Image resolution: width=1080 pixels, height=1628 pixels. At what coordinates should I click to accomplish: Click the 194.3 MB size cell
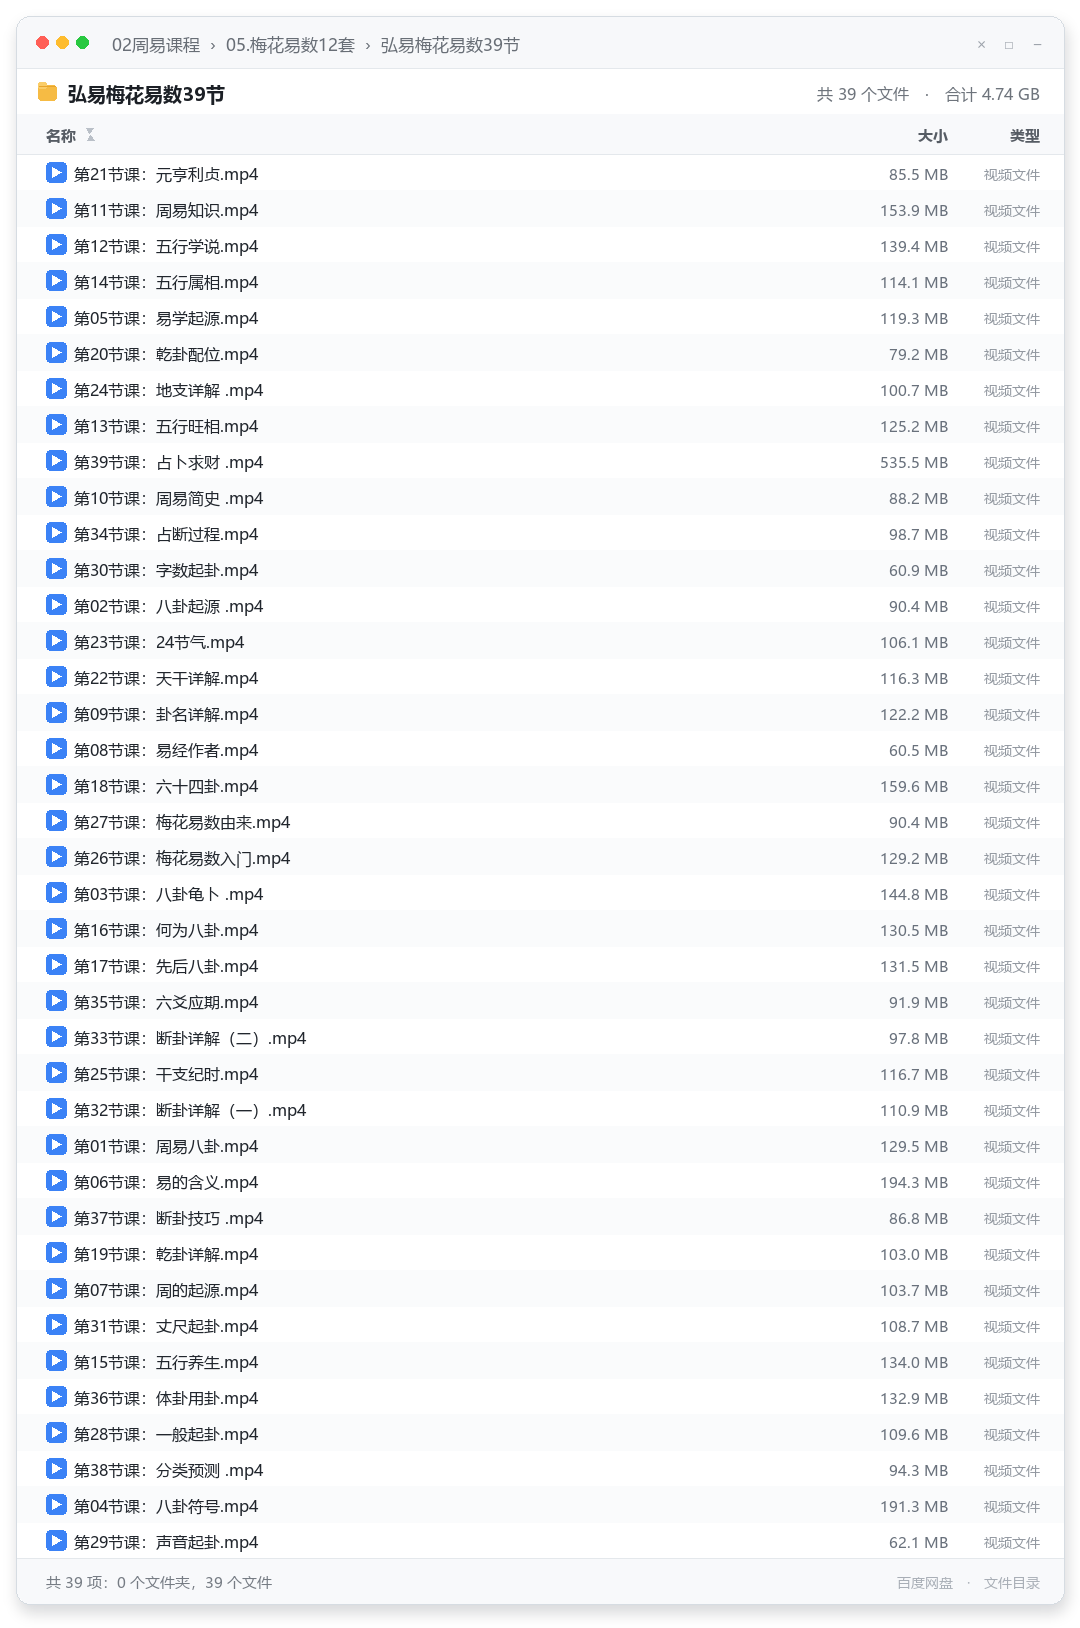pos(914,1183)
